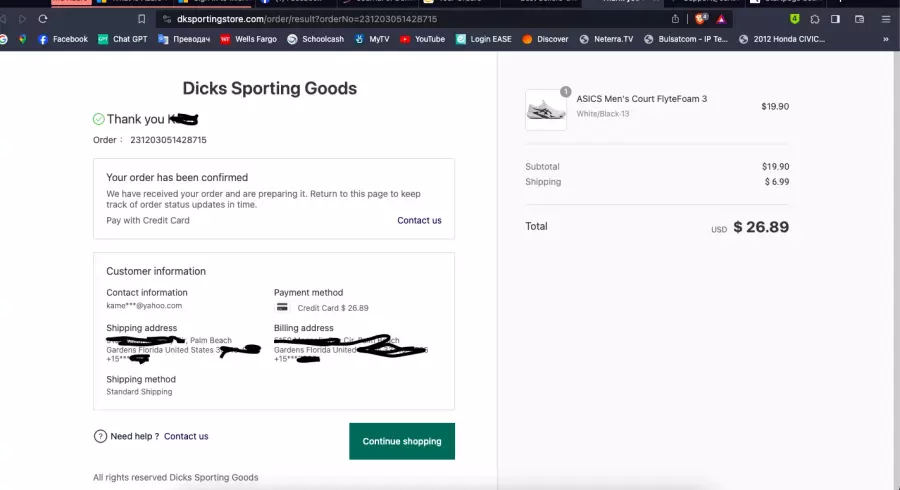Click the Dicks Sporting Goods page heading

[x=270, y=88]
